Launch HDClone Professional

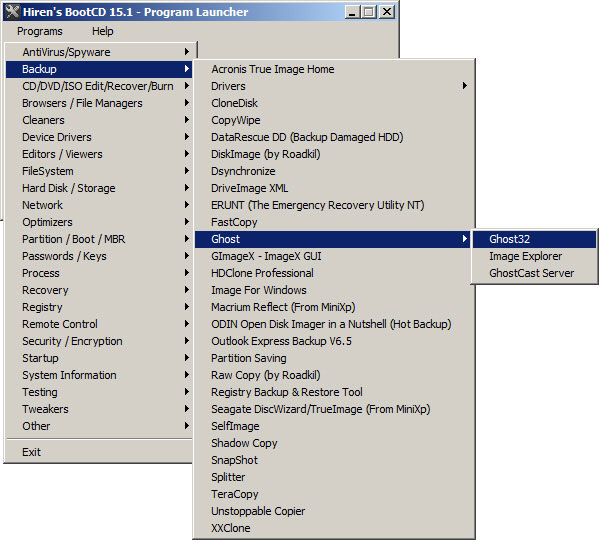point(333,273)
